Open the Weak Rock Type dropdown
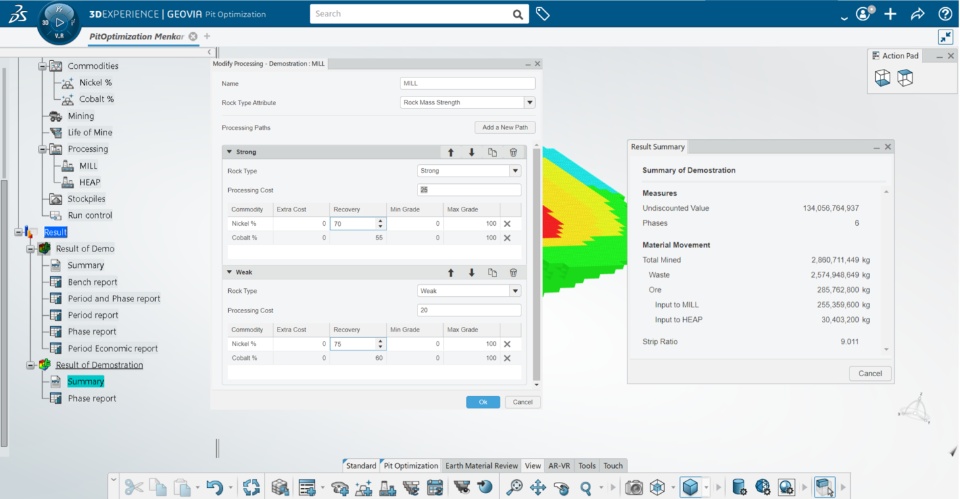The height and width of the screenshot is (499, 960). pos(516,291)
